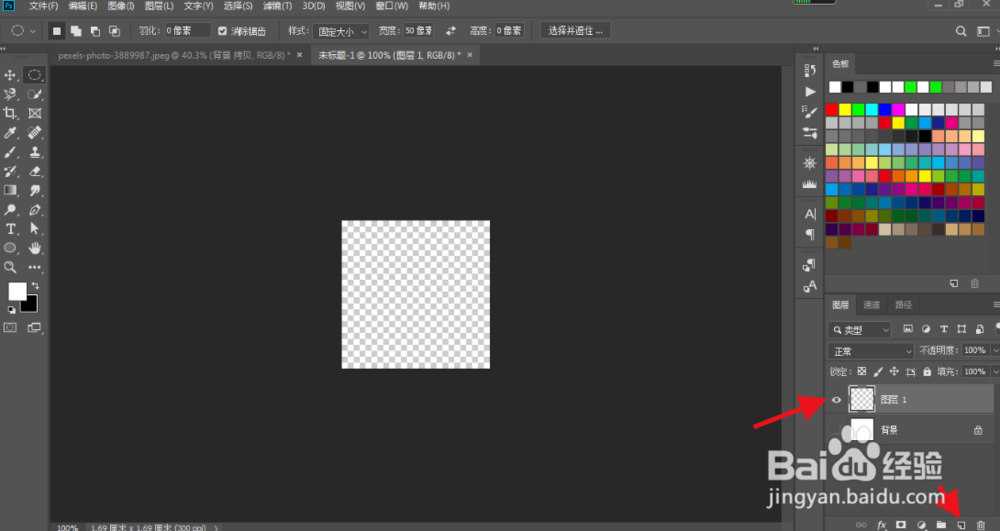Pick the red swatch in Swatches panel

[832, 110]
